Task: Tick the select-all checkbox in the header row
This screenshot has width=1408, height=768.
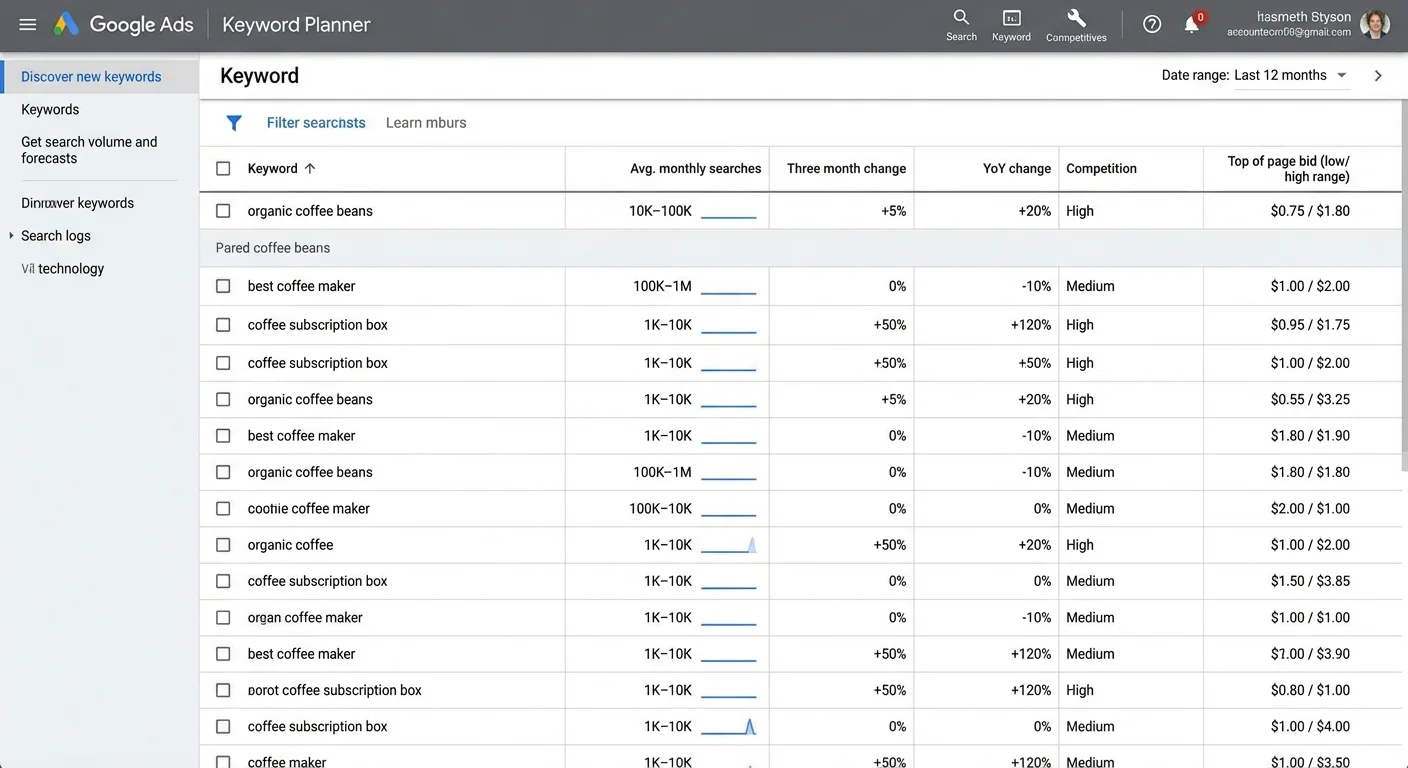Action: pyautogui.click(x=223, y=168)
